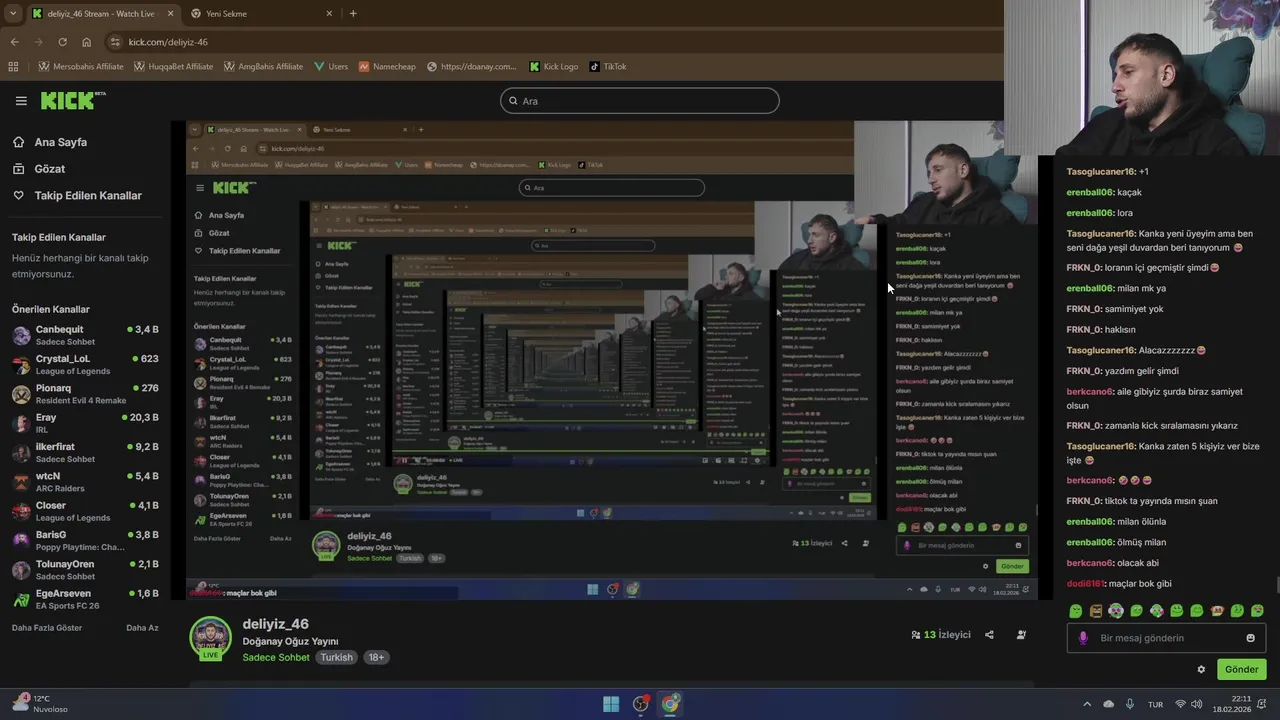Open Takip Edilen Kanallar in the sidebar
This screenshot has height=720, width=1280.
pyautogui.click(x=88, y=196)
